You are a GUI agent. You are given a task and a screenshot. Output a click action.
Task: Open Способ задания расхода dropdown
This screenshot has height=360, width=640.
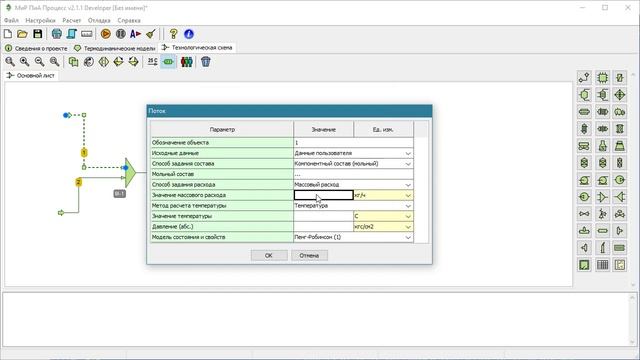pyautogui.click(x=408, y=185)
